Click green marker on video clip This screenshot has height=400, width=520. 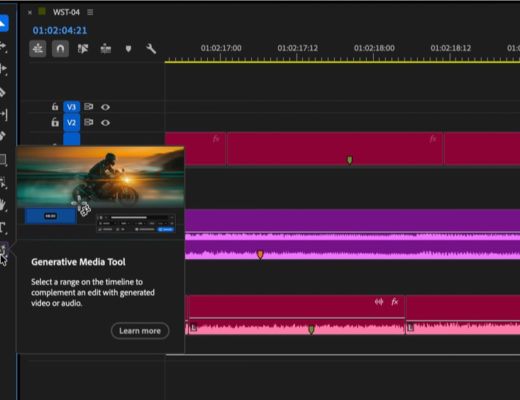[349, 160]
